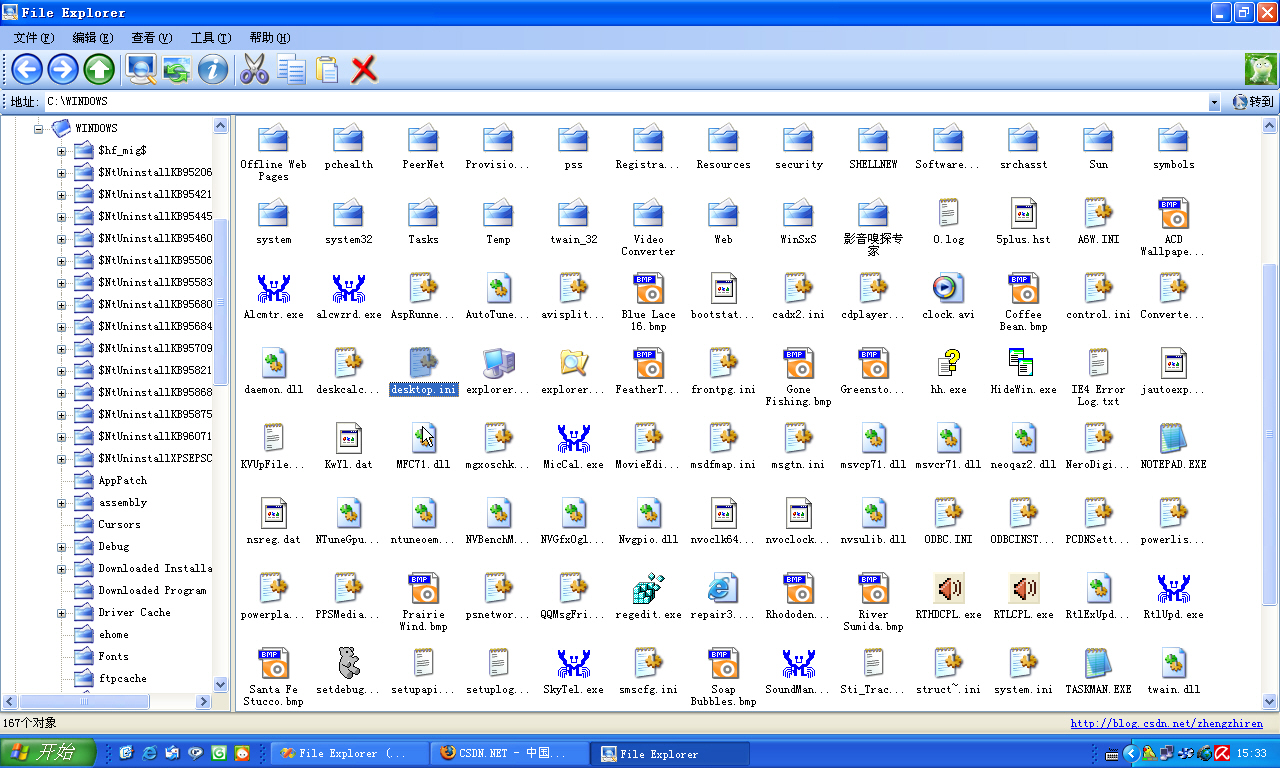Image resolution: width=1280 pixels, height=768 pixels.
Task: Select the KwYl.dat file icon
Action: point(348,438)
